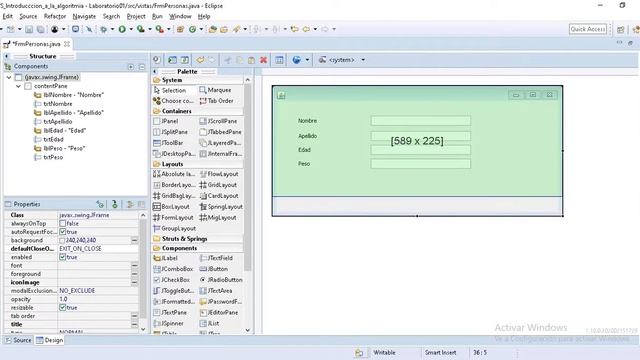Screen dimensions: 640x360
Task: Click the defaultCloseOperation EXIT_ON_CLOSE value
Action: [80, 249]
